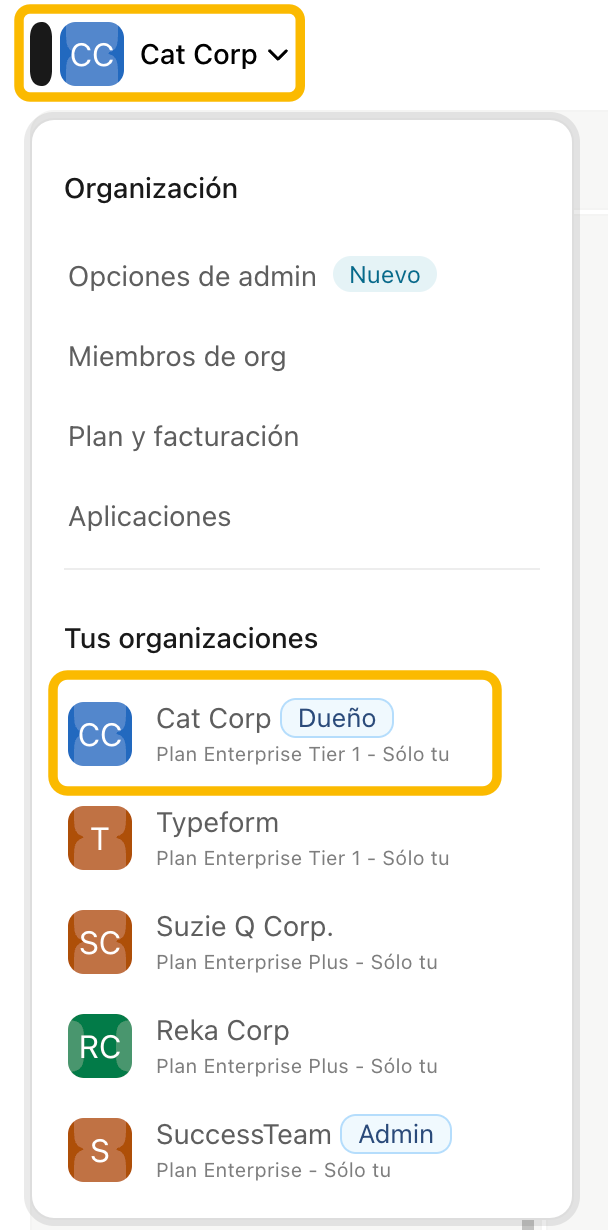Image resolution: width=608 pixels, height=1230 pixels.
Task: Click the Reka Corp RC green avatar
Action: [x=100, y=1046]
